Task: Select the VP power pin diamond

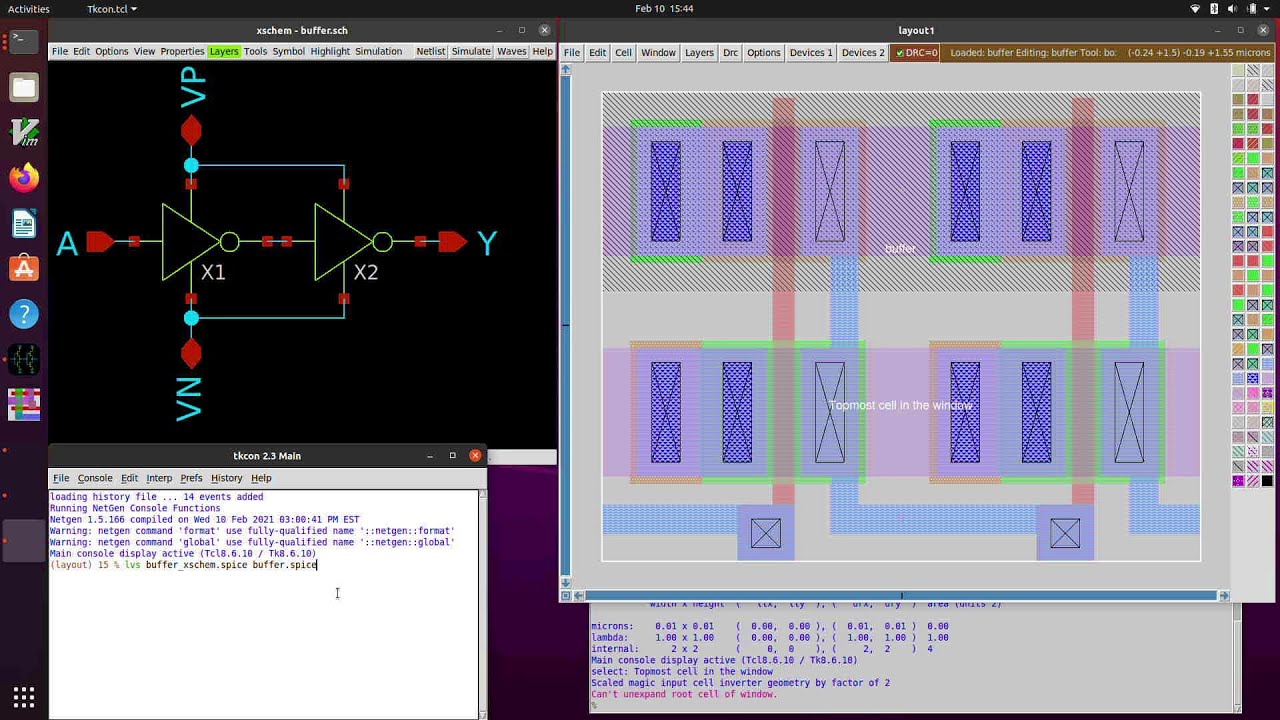Action: 191,130
